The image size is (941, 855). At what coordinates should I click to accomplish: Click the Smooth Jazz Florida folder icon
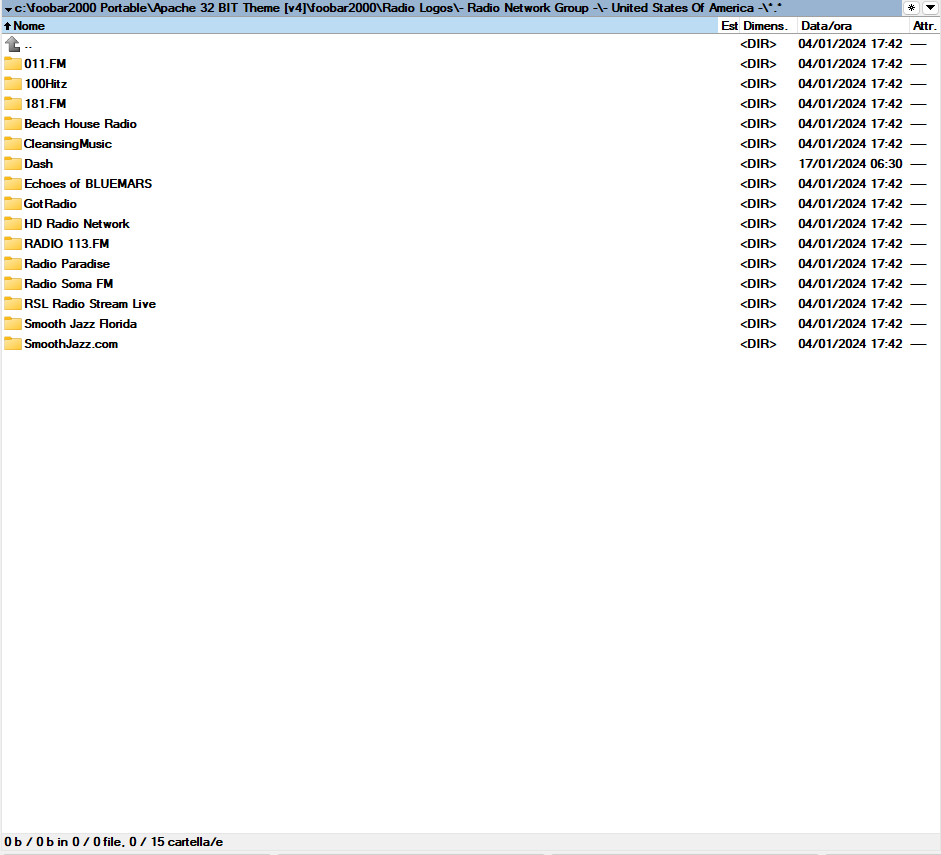tap(13, 323)
